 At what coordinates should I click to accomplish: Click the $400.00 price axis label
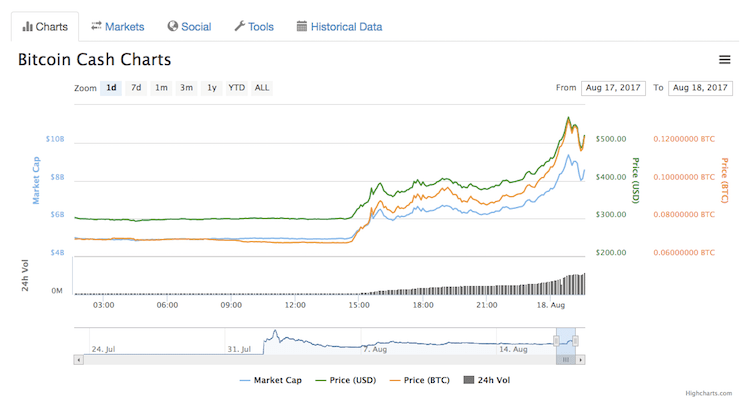coord(611,177)
